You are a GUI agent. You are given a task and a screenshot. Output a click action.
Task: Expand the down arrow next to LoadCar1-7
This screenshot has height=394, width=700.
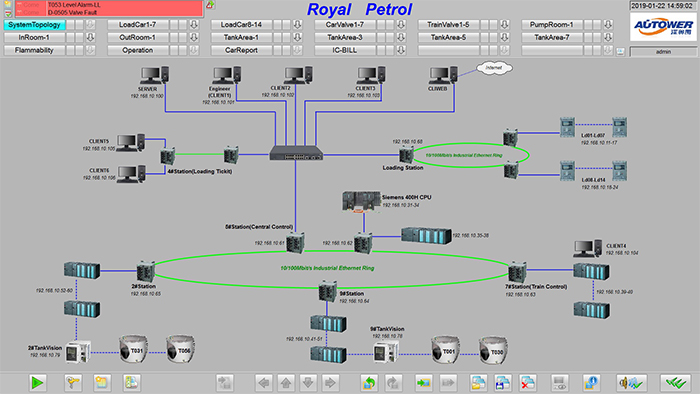click(194, 25)
